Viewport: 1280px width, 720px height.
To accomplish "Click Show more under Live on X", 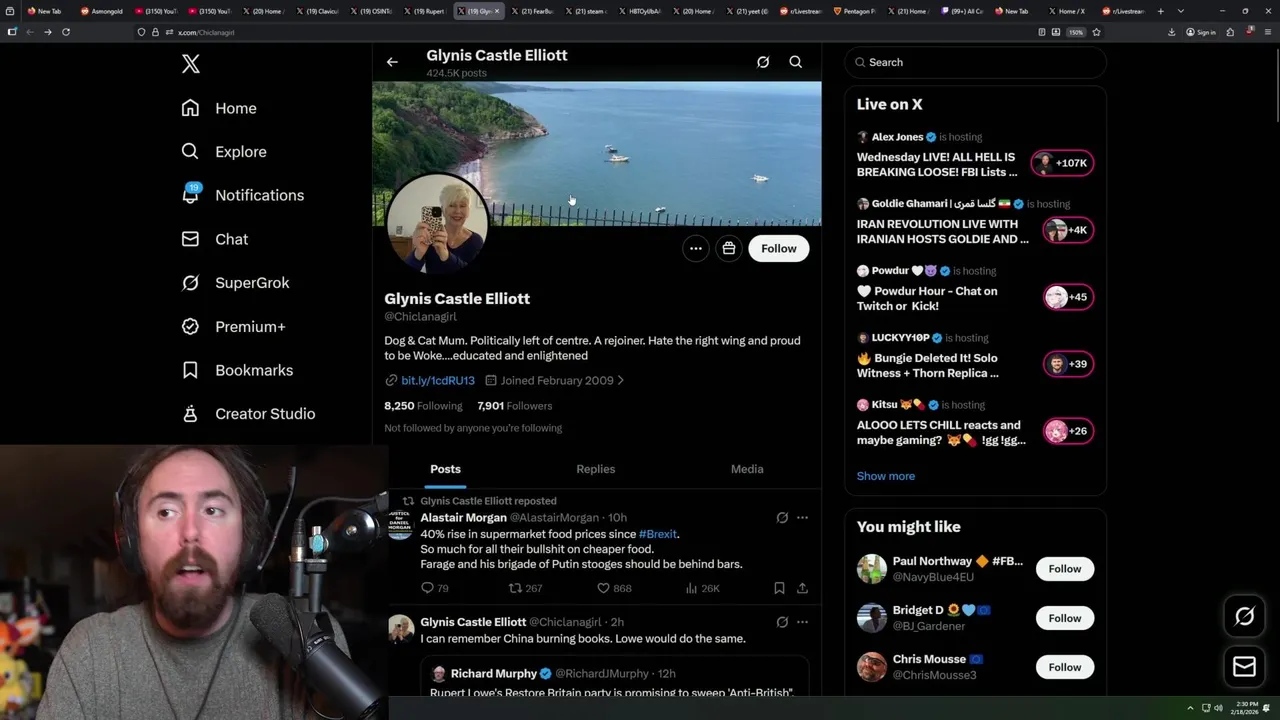I will (x=886, y=476).
